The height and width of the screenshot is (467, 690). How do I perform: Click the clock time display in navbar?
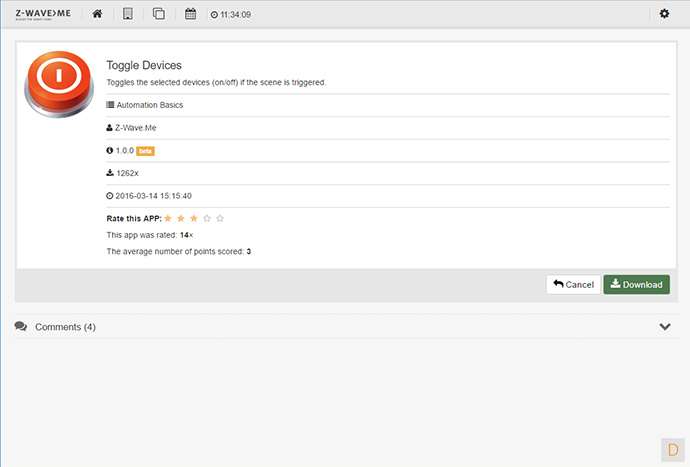[231, 15]
